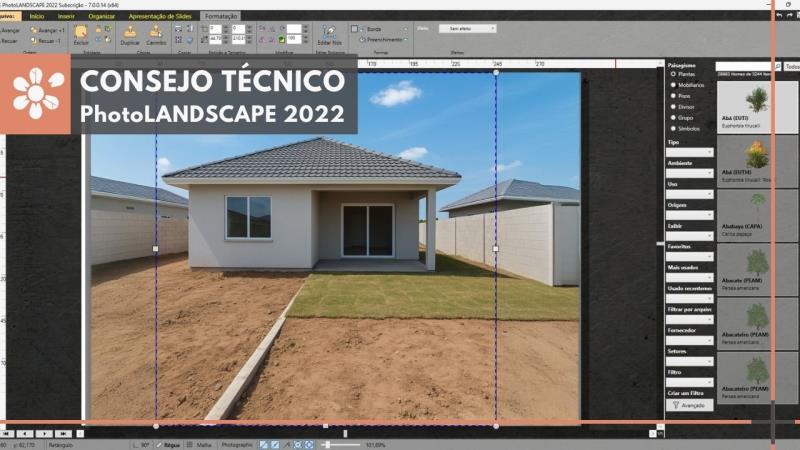The width and height of the screenshot is (800, 450).
Task: Click the Avançado filter button
Action: click(x=689, y=405)
